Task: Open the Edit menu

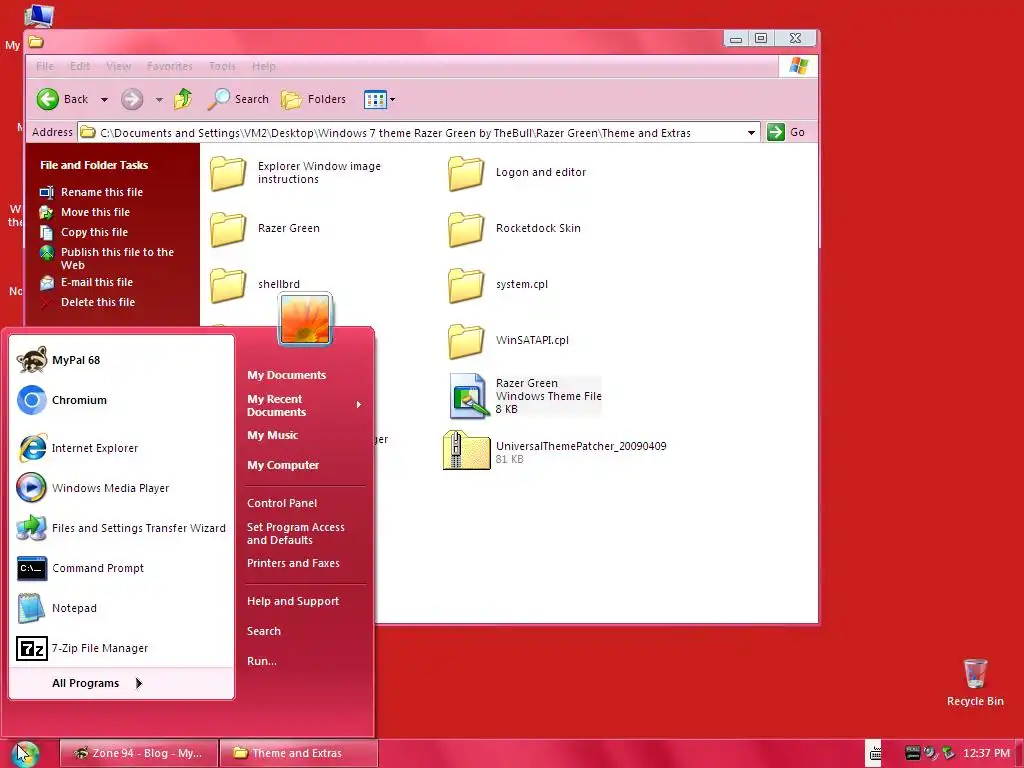Action: [x=80, y=66]
